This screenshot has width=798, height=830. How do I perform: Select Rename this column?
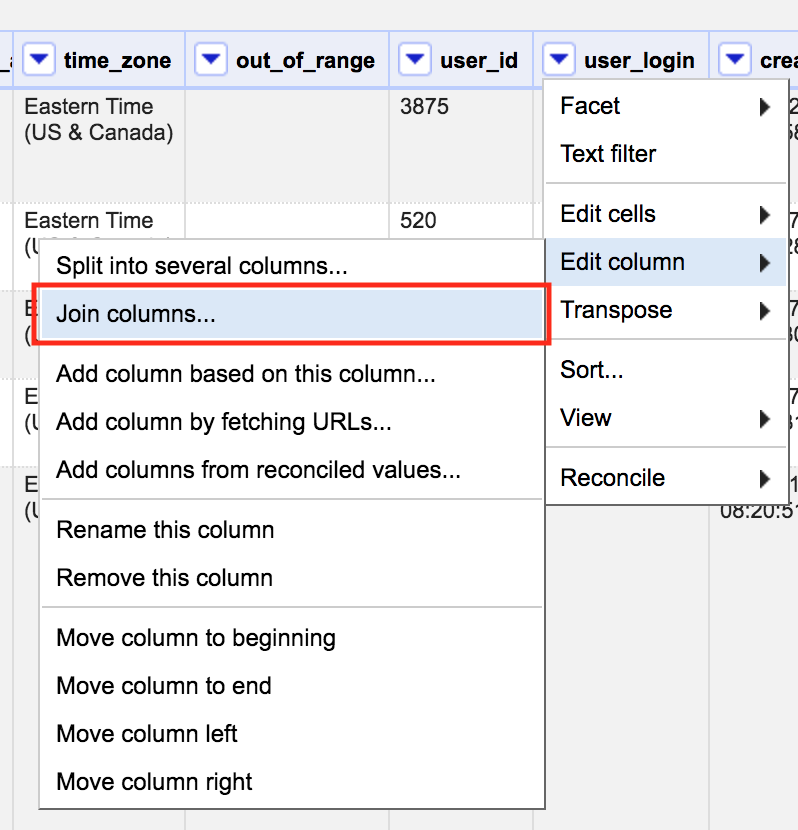(x=165, y=530)
